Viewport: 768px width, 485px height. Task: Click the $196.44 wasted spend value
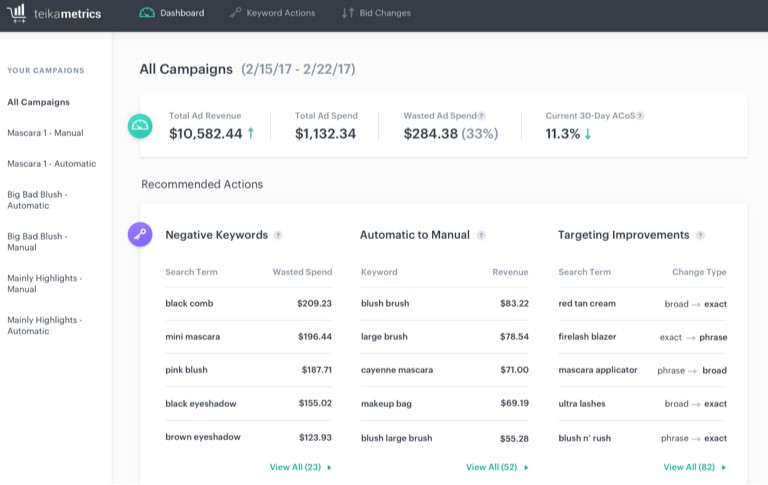click(x=315, y=337)
